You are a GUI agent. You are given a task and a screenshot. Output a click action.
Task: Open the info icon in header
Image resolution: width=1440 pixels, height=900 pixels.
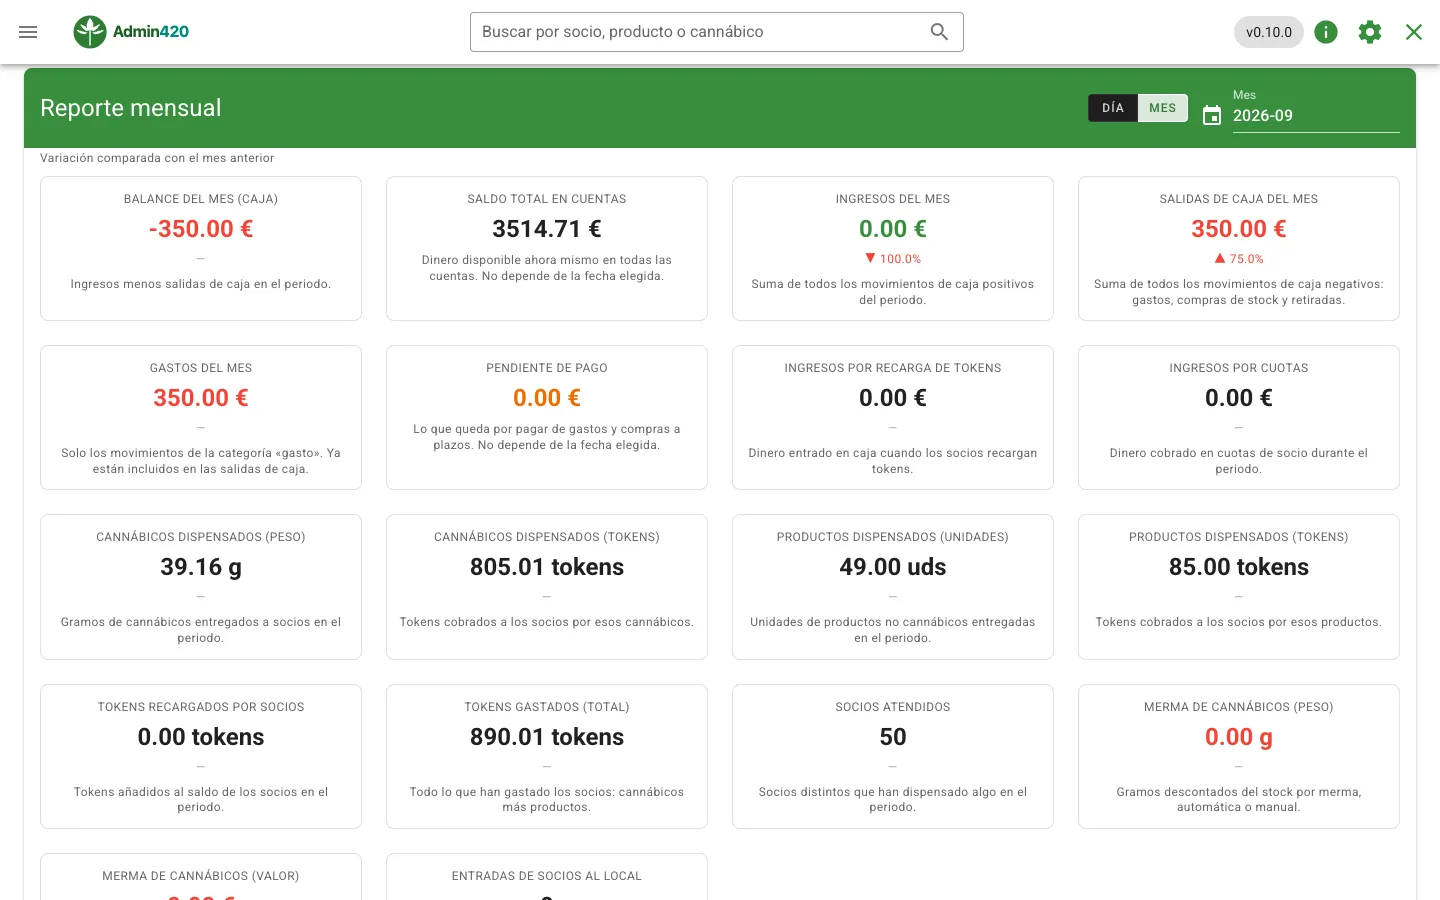(x=1326, y=32)
